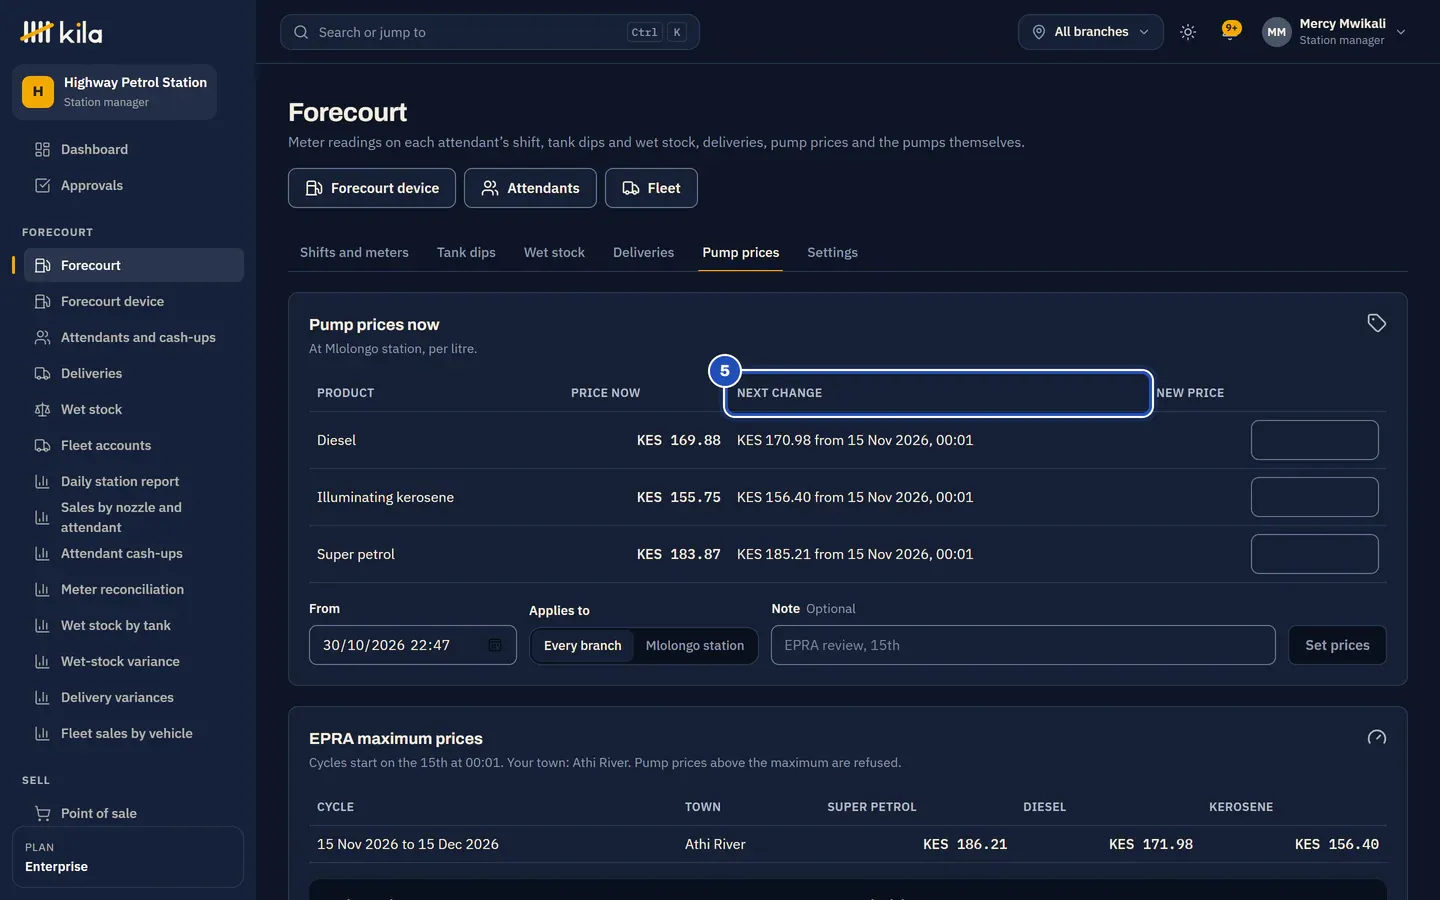Click the Forecourt device button
The width and height of the screenshot is (1440, 900).
[372, 188]
